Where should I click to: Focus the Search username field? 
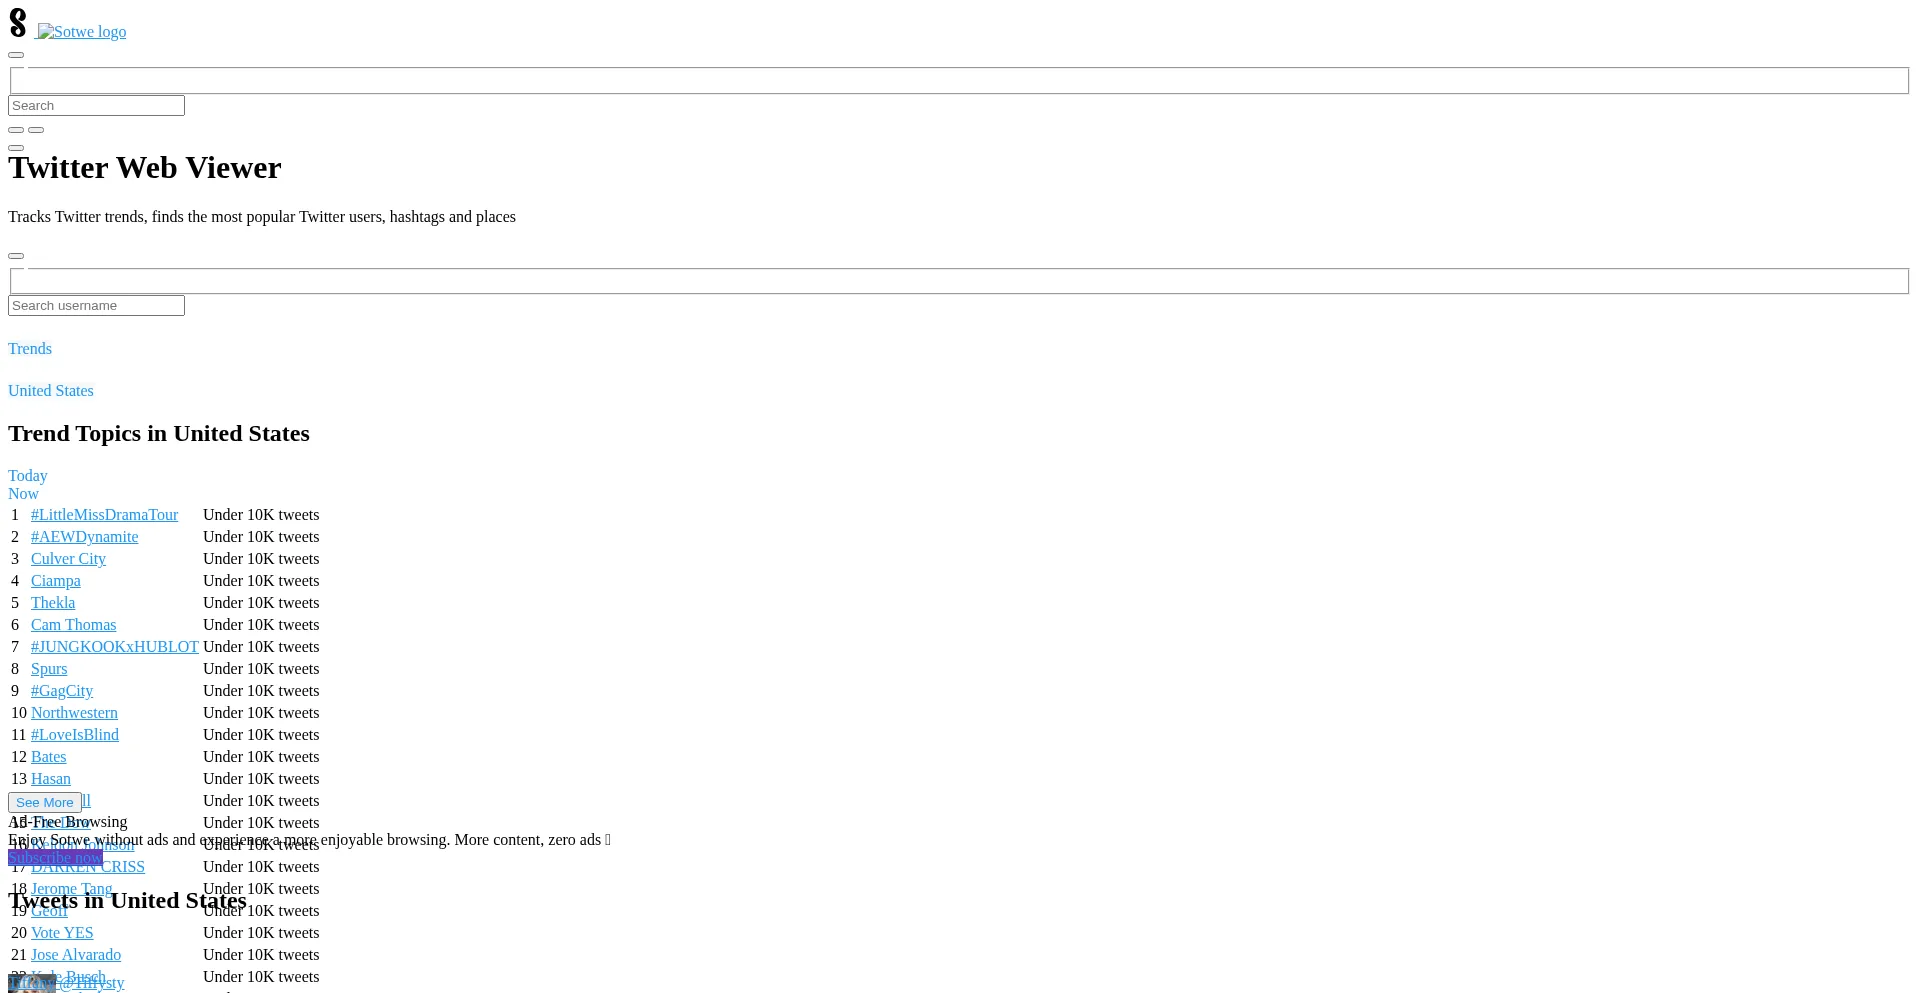96,306
